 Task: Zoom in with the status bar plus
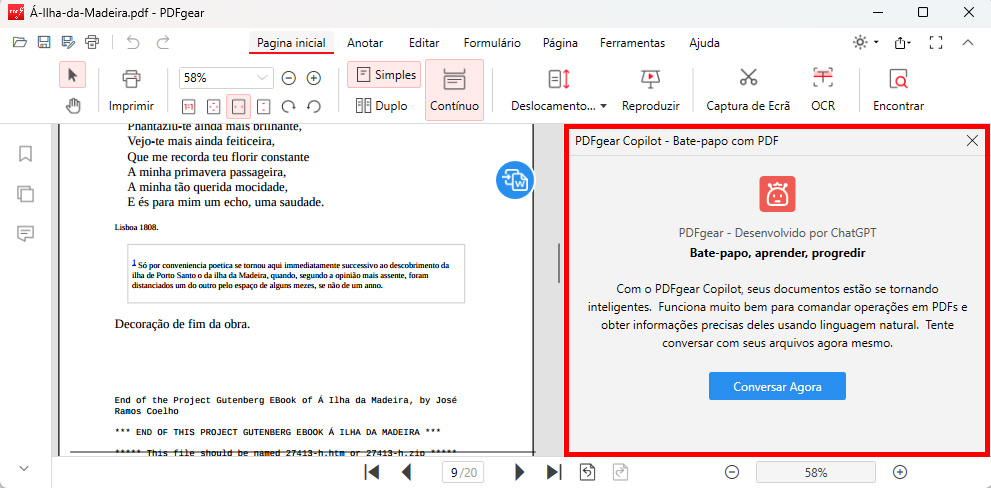[x=901, y=472]
